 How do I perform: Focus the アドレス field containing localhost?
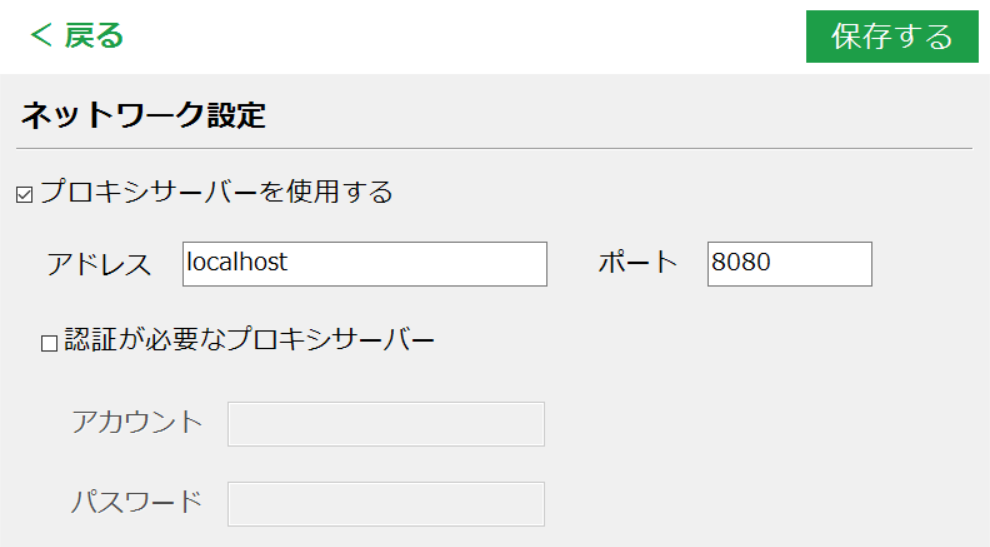pos(365,264)
